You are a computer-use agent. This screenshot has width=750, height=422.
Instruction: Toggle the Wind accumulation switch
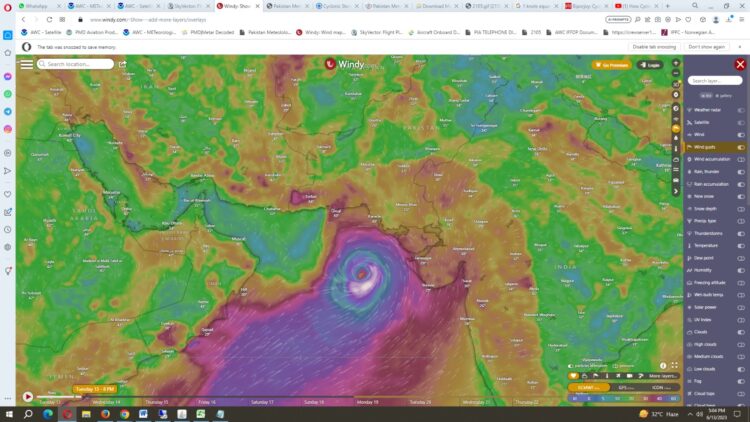tap(741, 159)
